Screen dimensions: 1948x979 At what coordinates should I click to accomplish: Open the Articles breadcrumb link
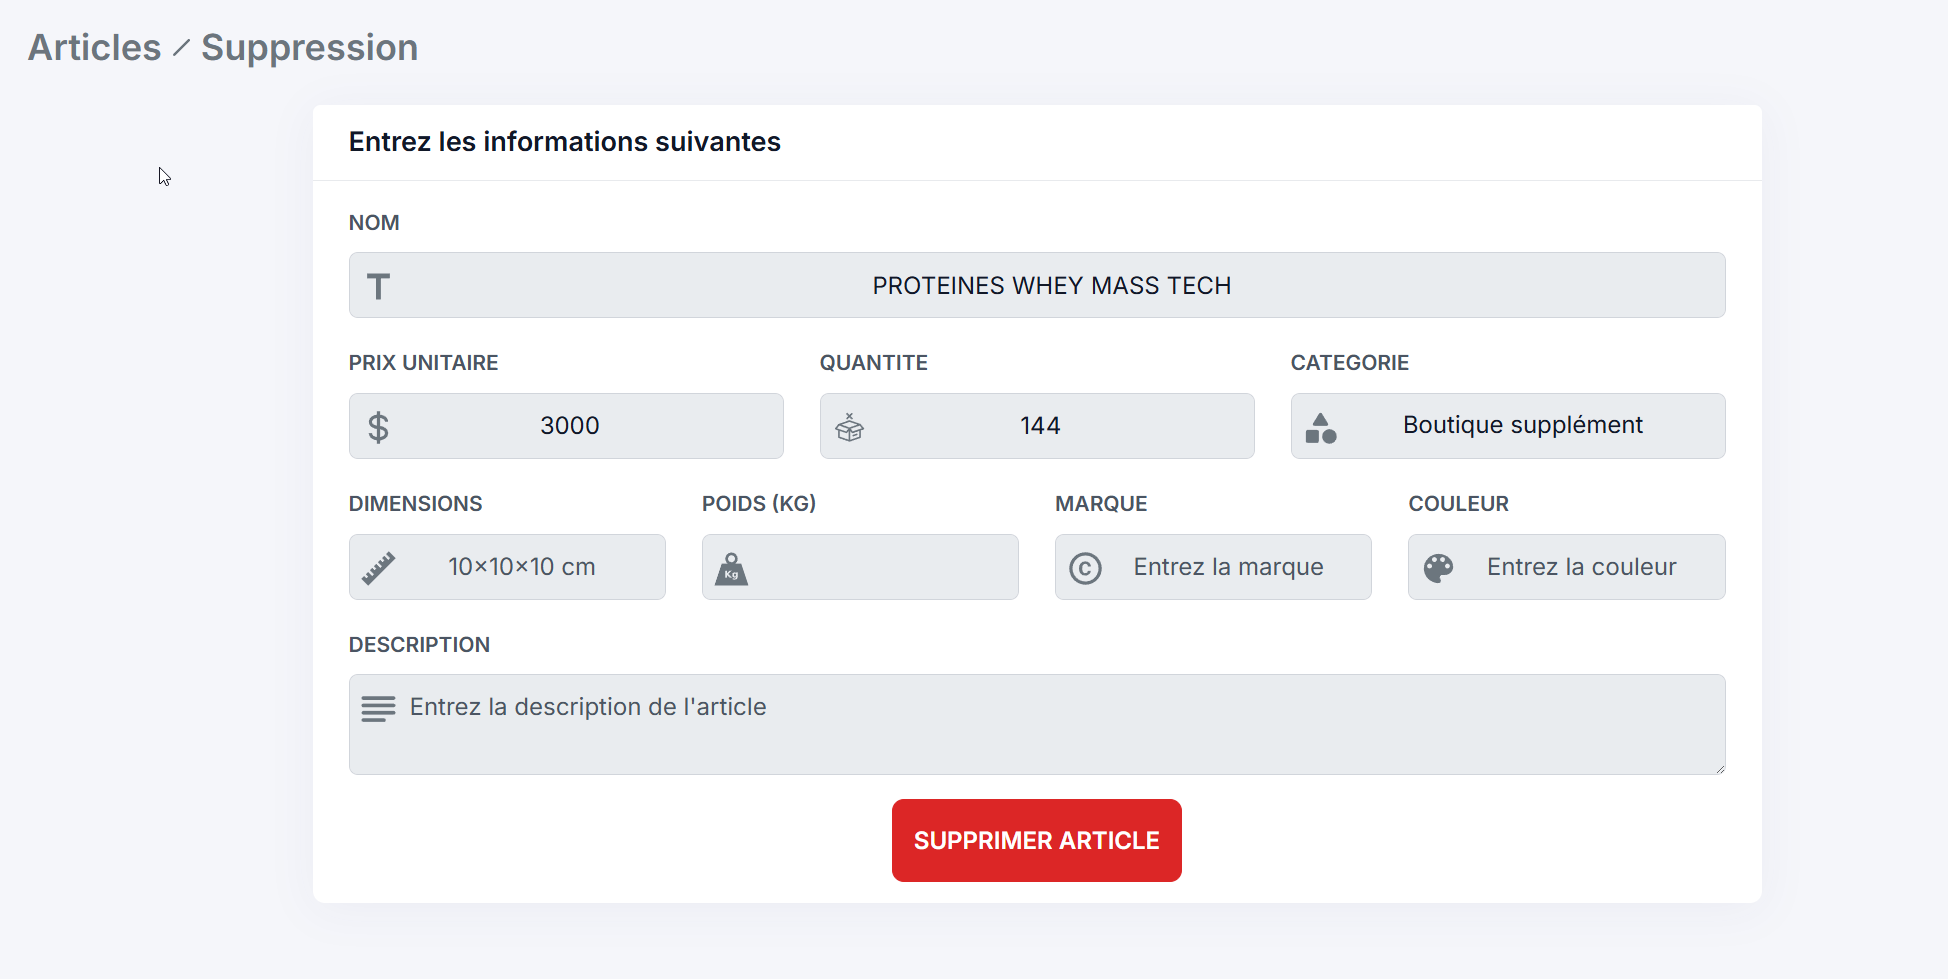pos(95,47)
